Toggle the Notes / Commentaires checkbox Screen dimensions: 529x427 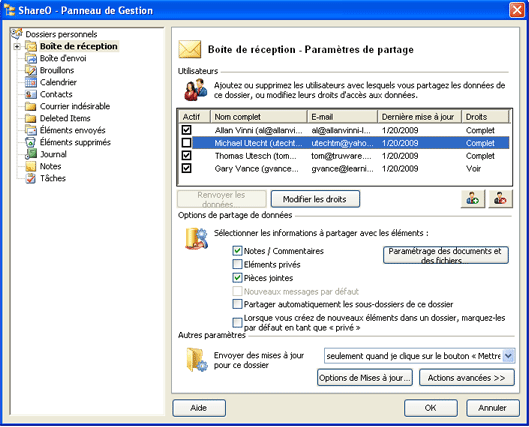click(237, 251)
